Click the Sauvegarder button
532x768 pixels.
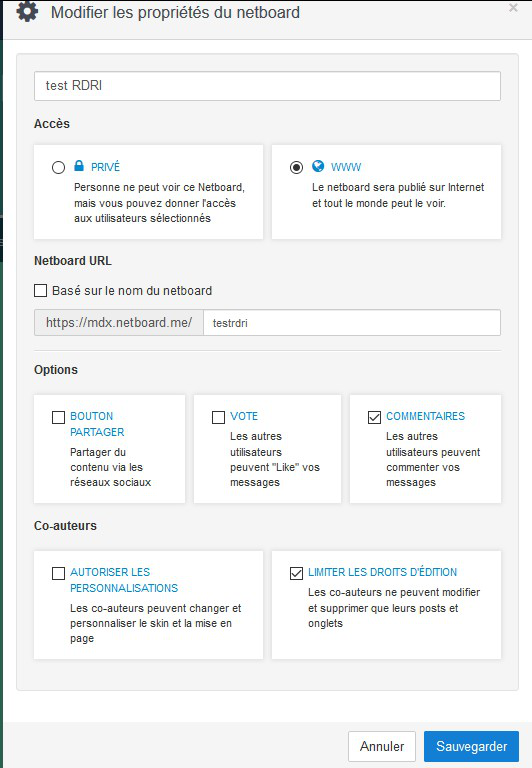[471, 746]
